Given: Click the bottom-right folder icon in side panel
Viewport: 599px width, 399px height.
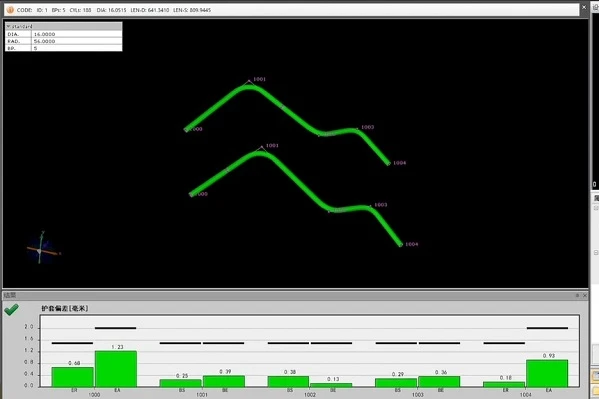Looking at the screenshot, I should (x=596, y=391).
